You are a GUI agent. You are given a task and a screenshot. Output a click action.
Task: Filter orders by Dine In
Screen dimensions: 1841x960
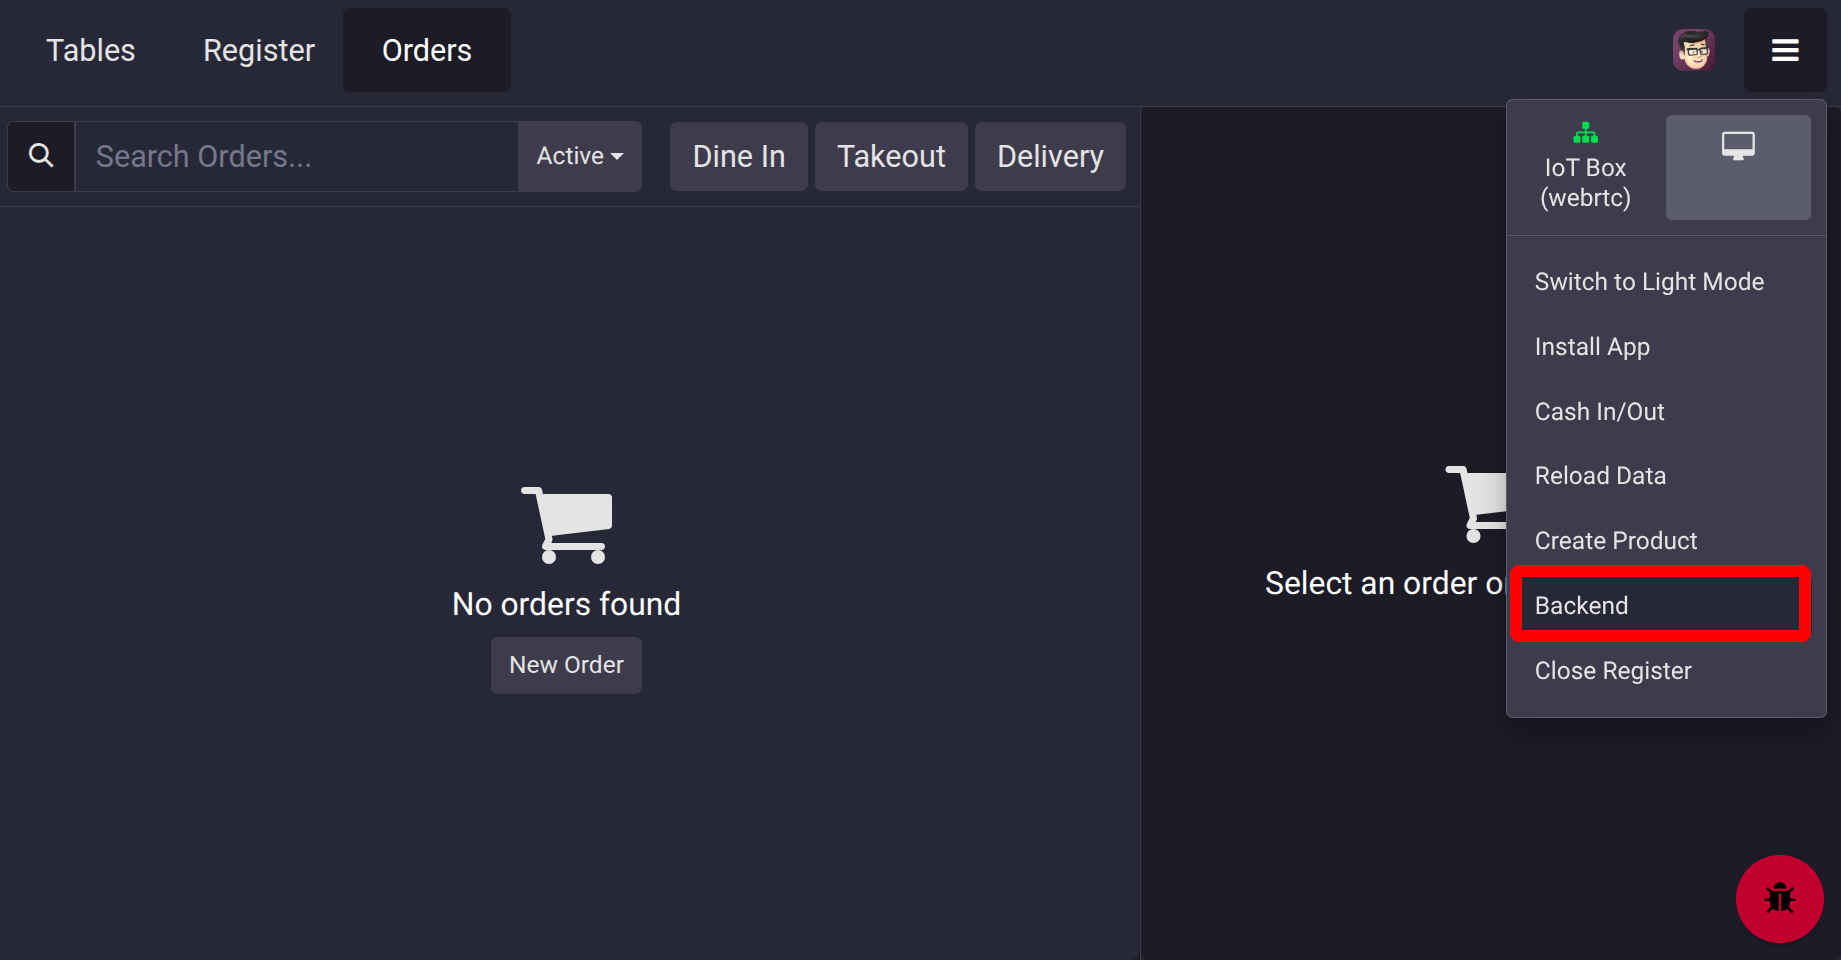click(x=738, y=156)
